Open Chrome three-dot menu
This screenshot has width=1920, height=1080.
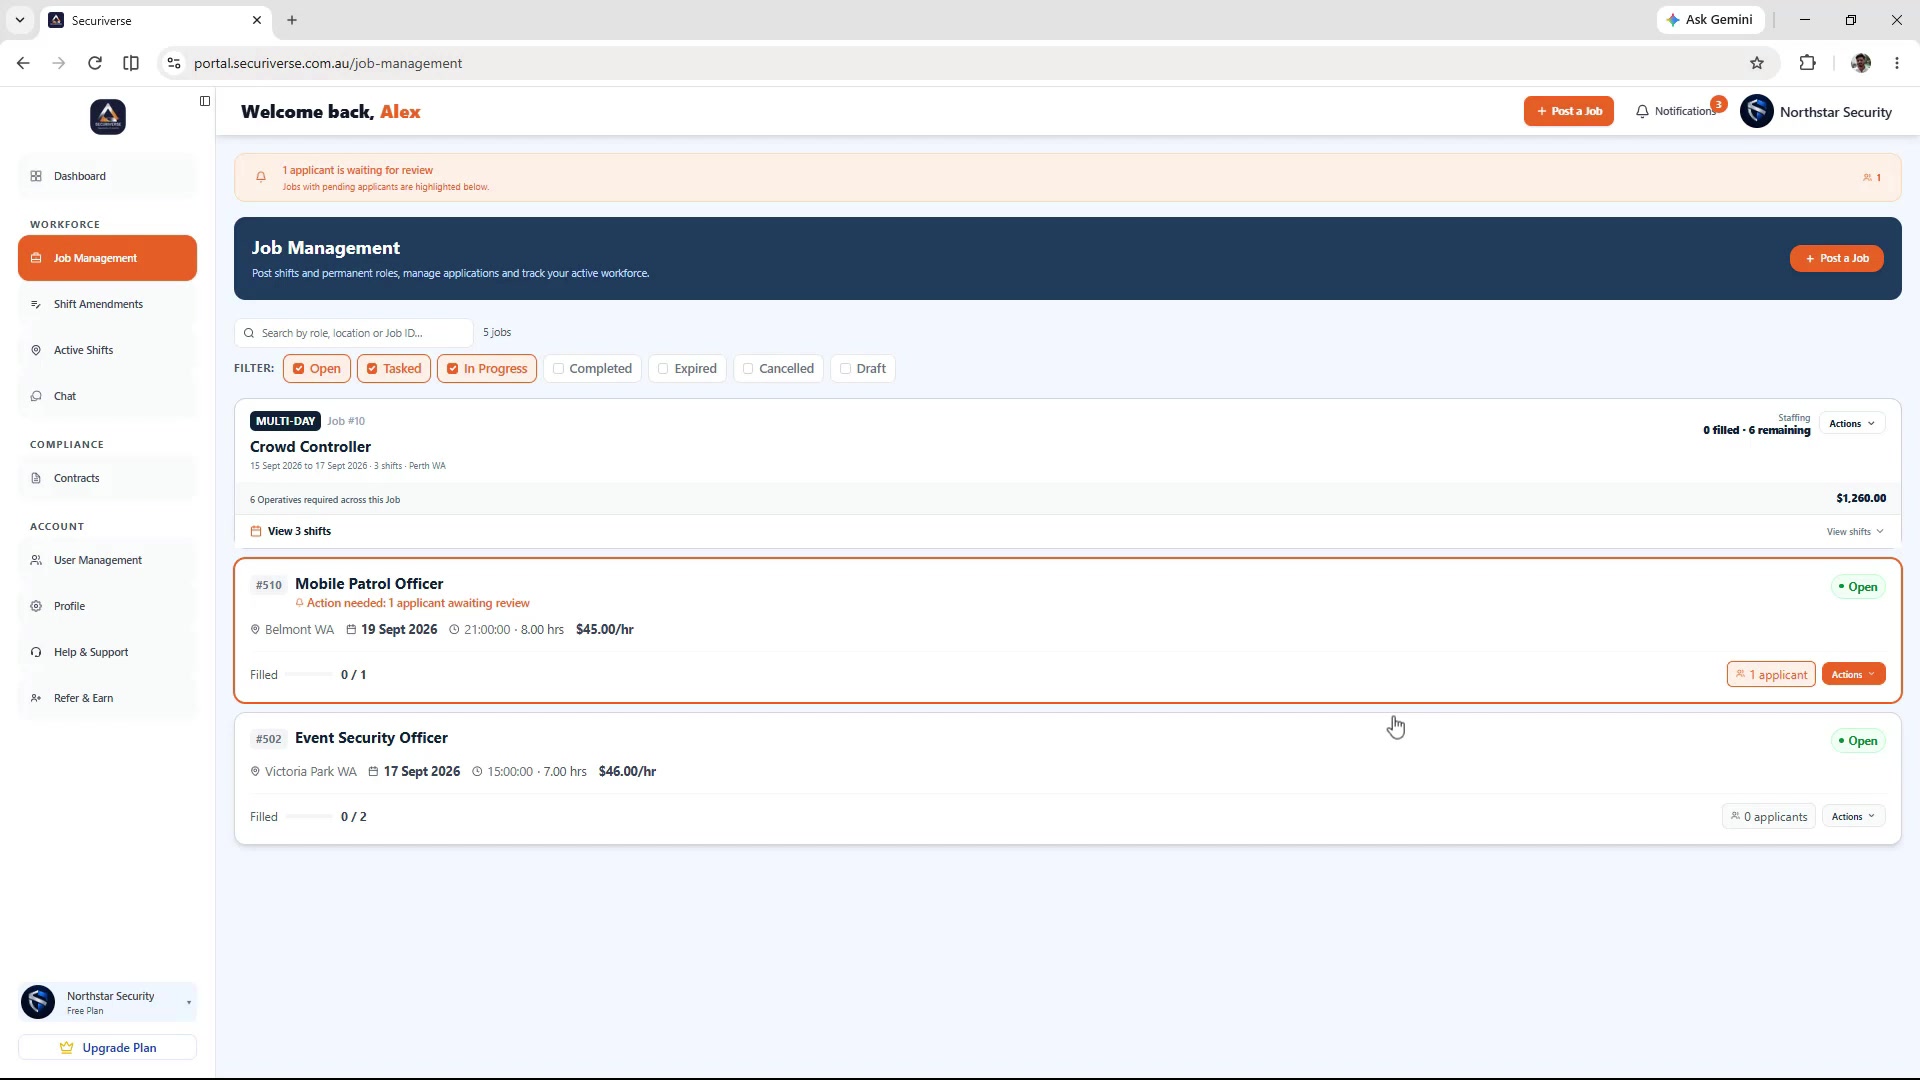click(1897, 63)
